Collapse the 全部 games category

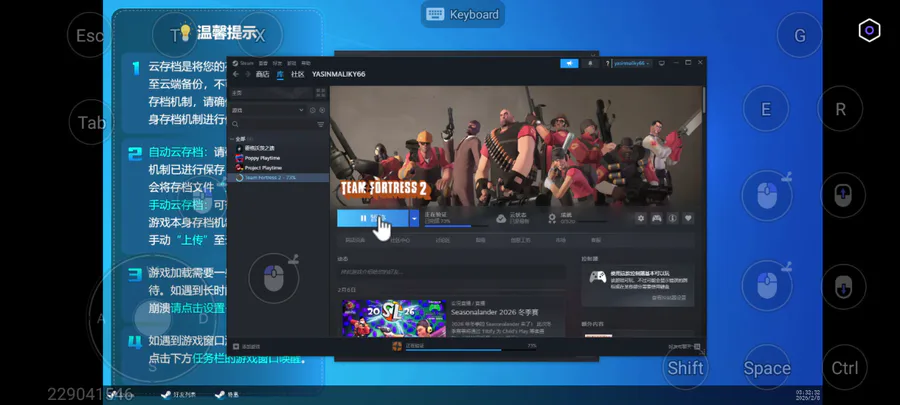coord(241,139)
